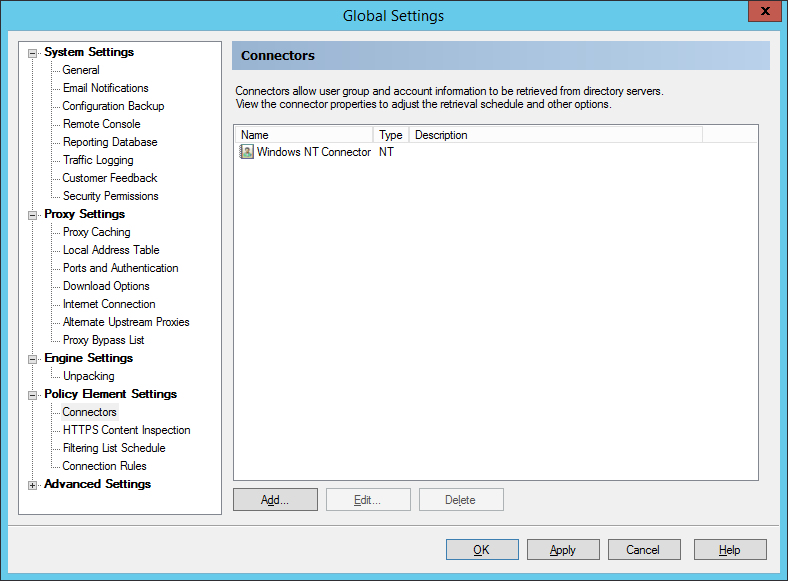
Task: Sort connectors by Type column
Action: 391,135
